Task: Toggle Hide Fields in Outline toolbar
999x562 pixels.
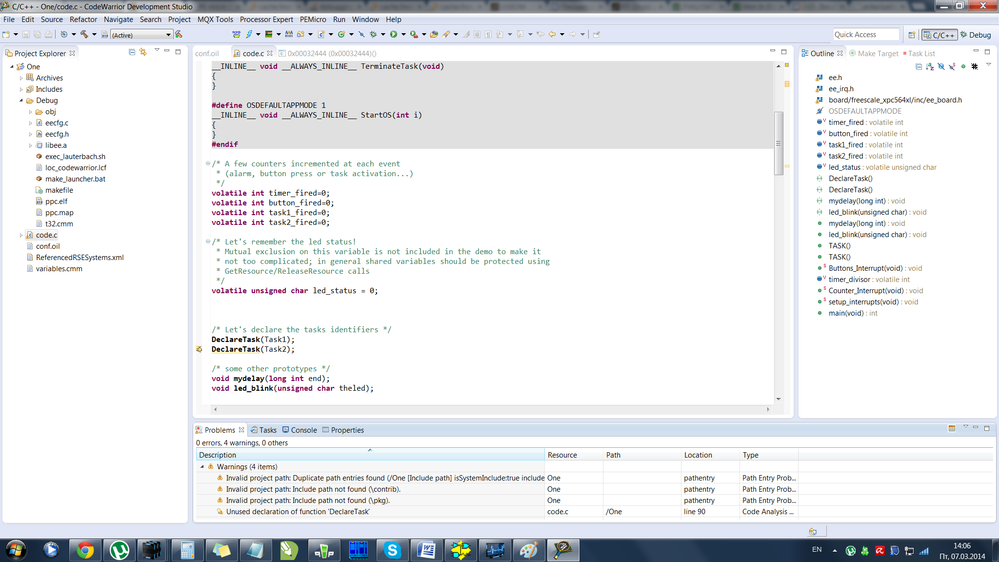Action: (x=941, y=66)
